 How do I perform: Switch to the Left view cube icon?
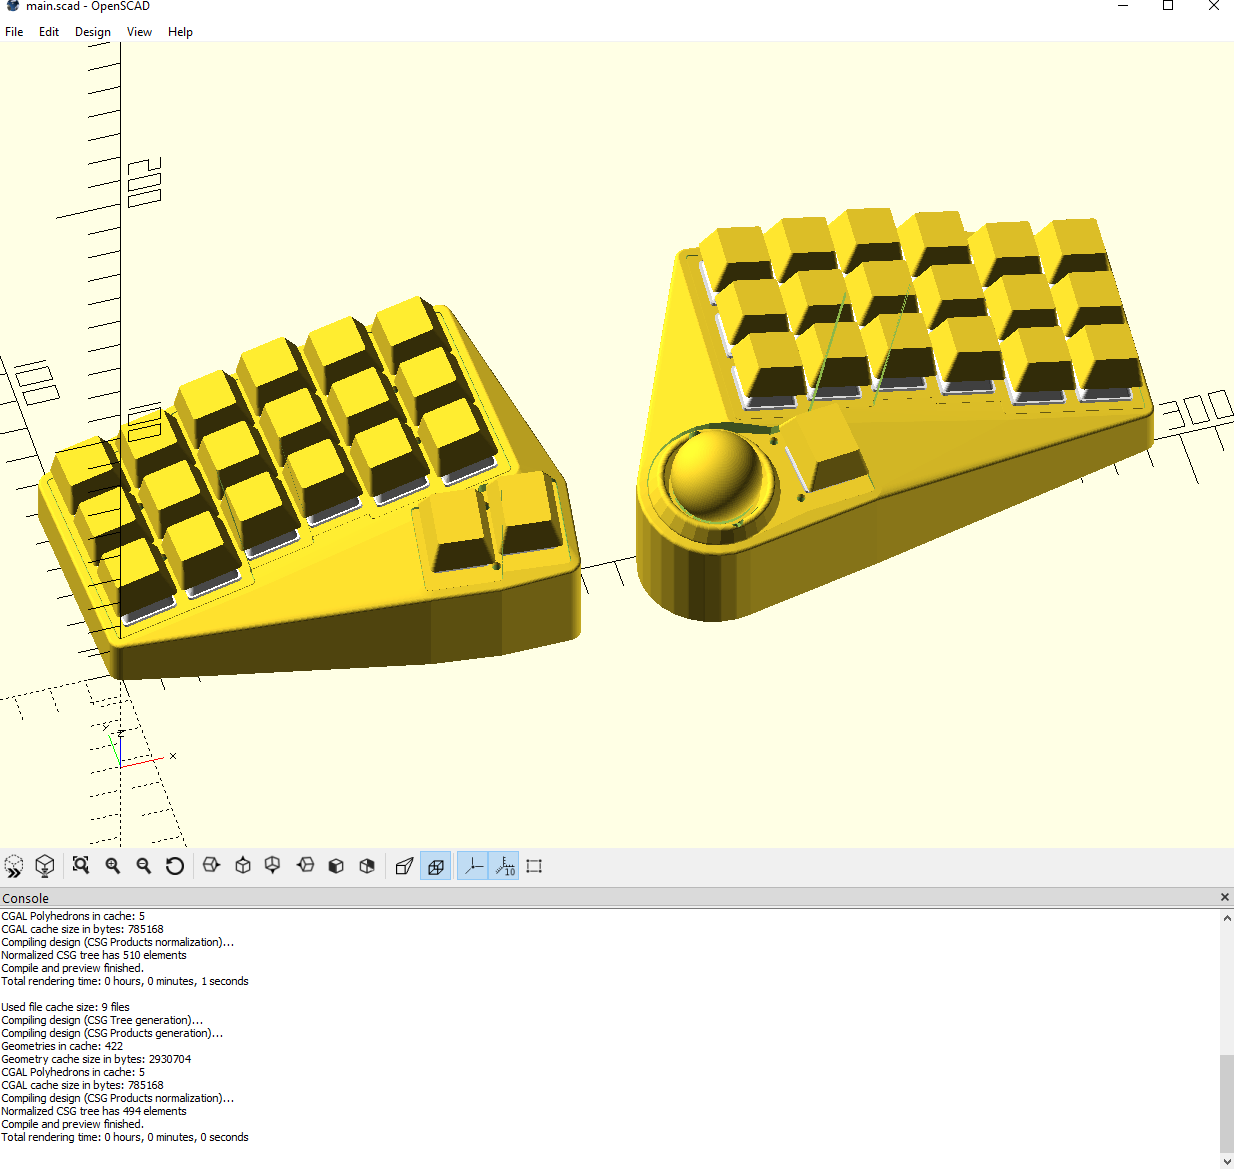(305, 866)
